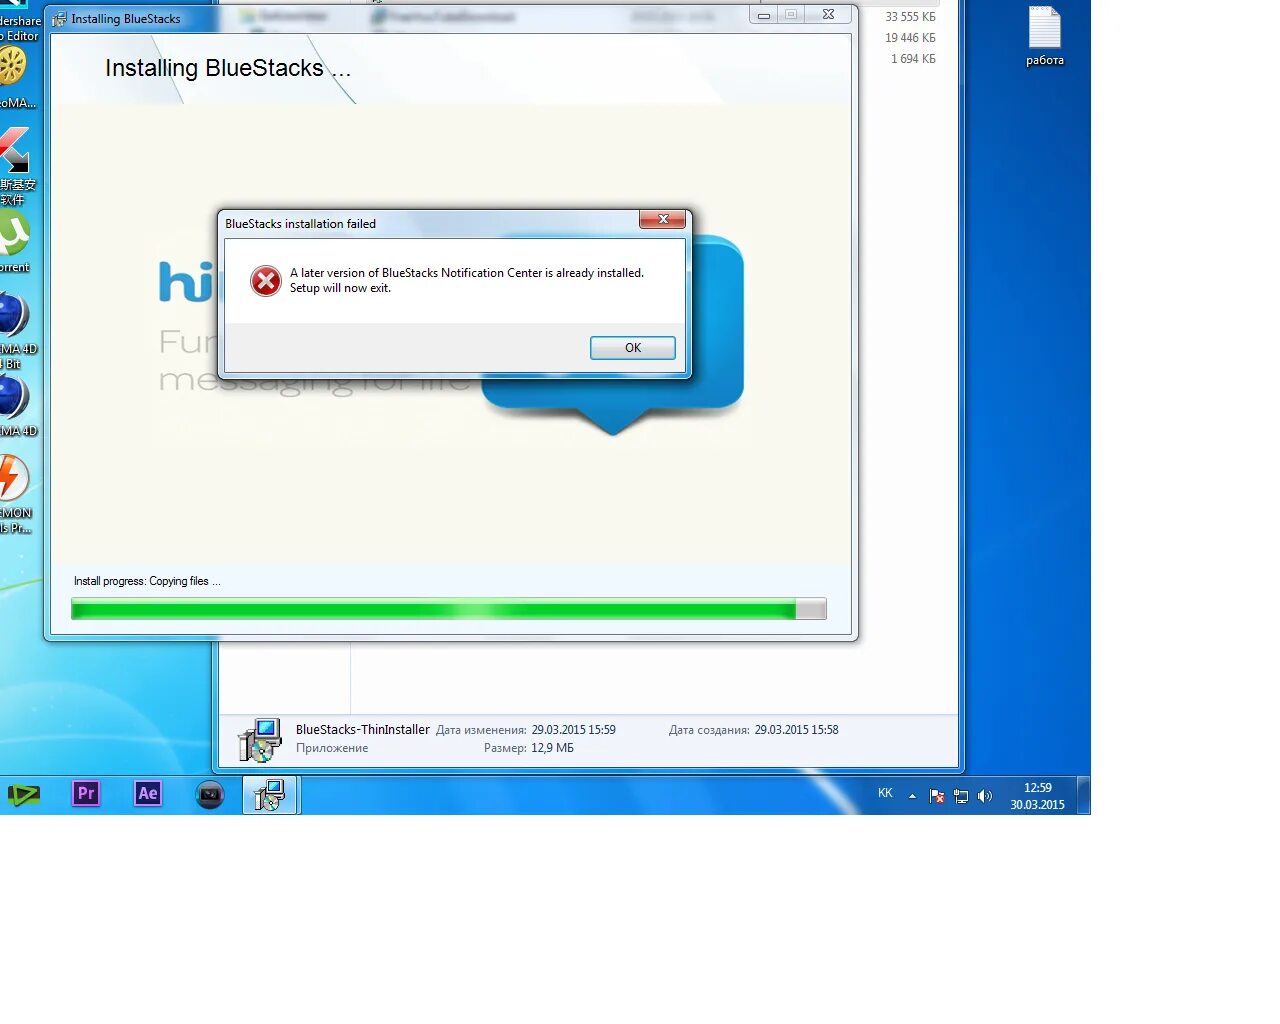
Task: Click the '19 446 КБ' size in Explorer
Action: click(910, 38)
